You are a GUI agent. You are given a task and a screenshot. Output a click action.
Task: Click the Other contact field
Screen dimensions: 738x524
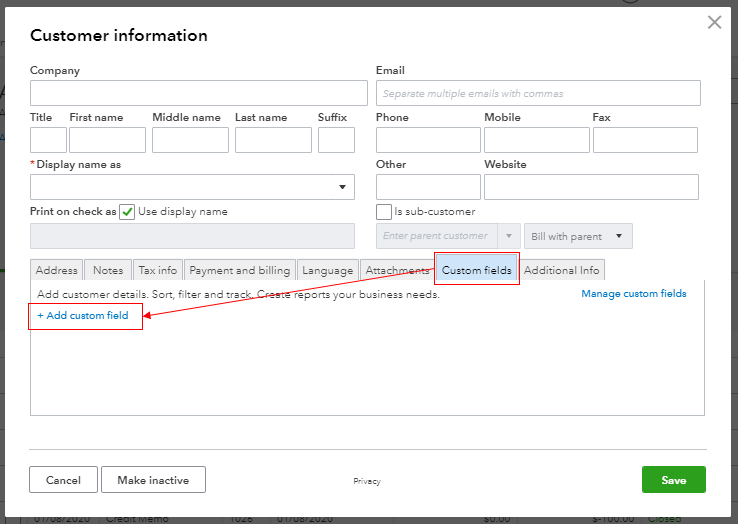point(428,187)
